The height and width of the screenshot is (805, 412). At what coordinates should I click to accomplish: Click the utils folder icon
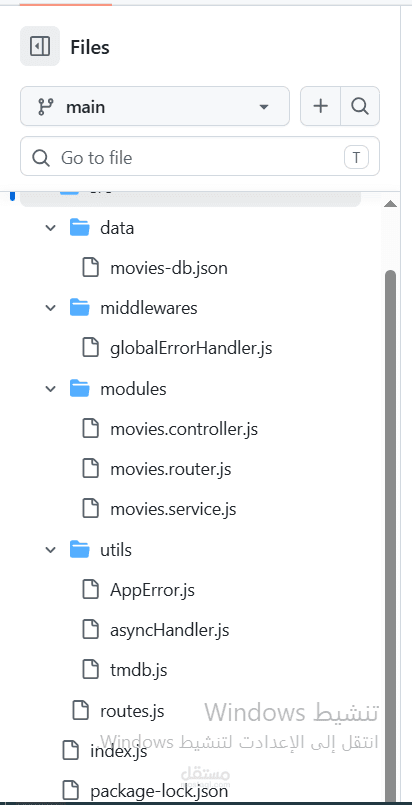tap(80, 550)
